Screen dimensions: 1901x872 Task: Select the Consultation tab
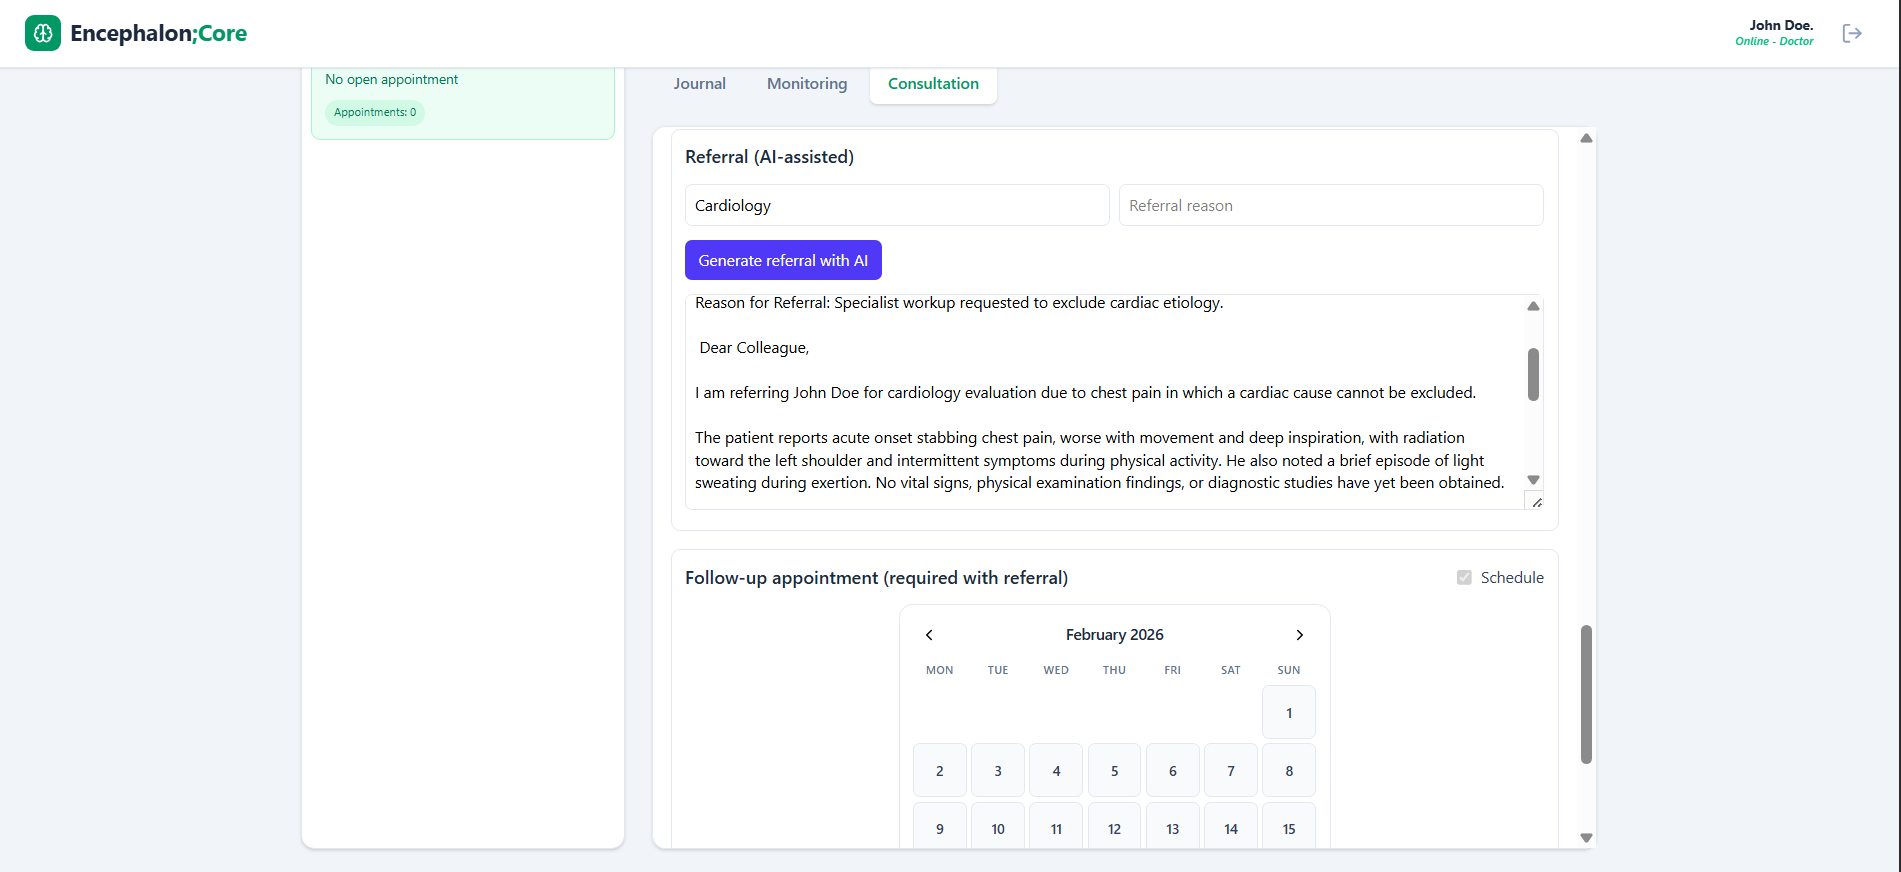933,84
